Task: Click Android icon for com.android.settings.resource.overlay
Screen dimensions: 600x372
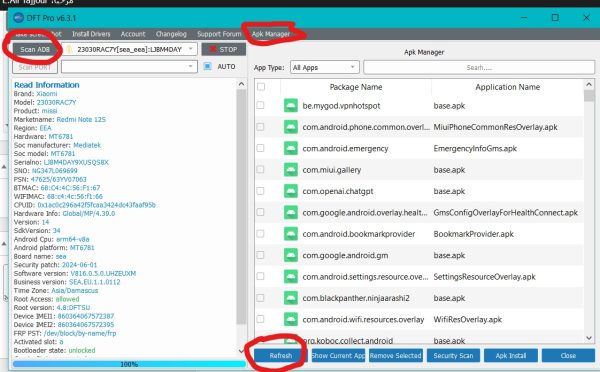Action: pos(291,277)
